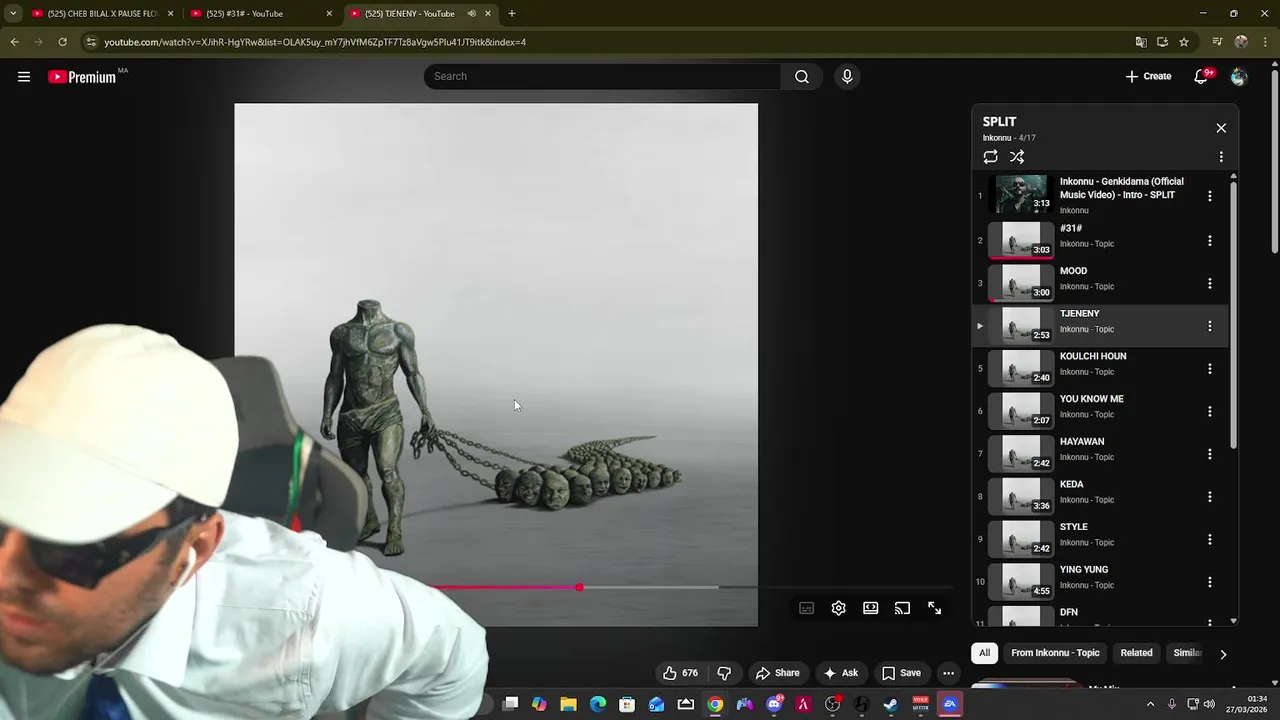Image resolution: width=1280 pixels, height=720 pixels.
Task: Open the YouTube guide hamburger menu
Action: click(24, 77)
